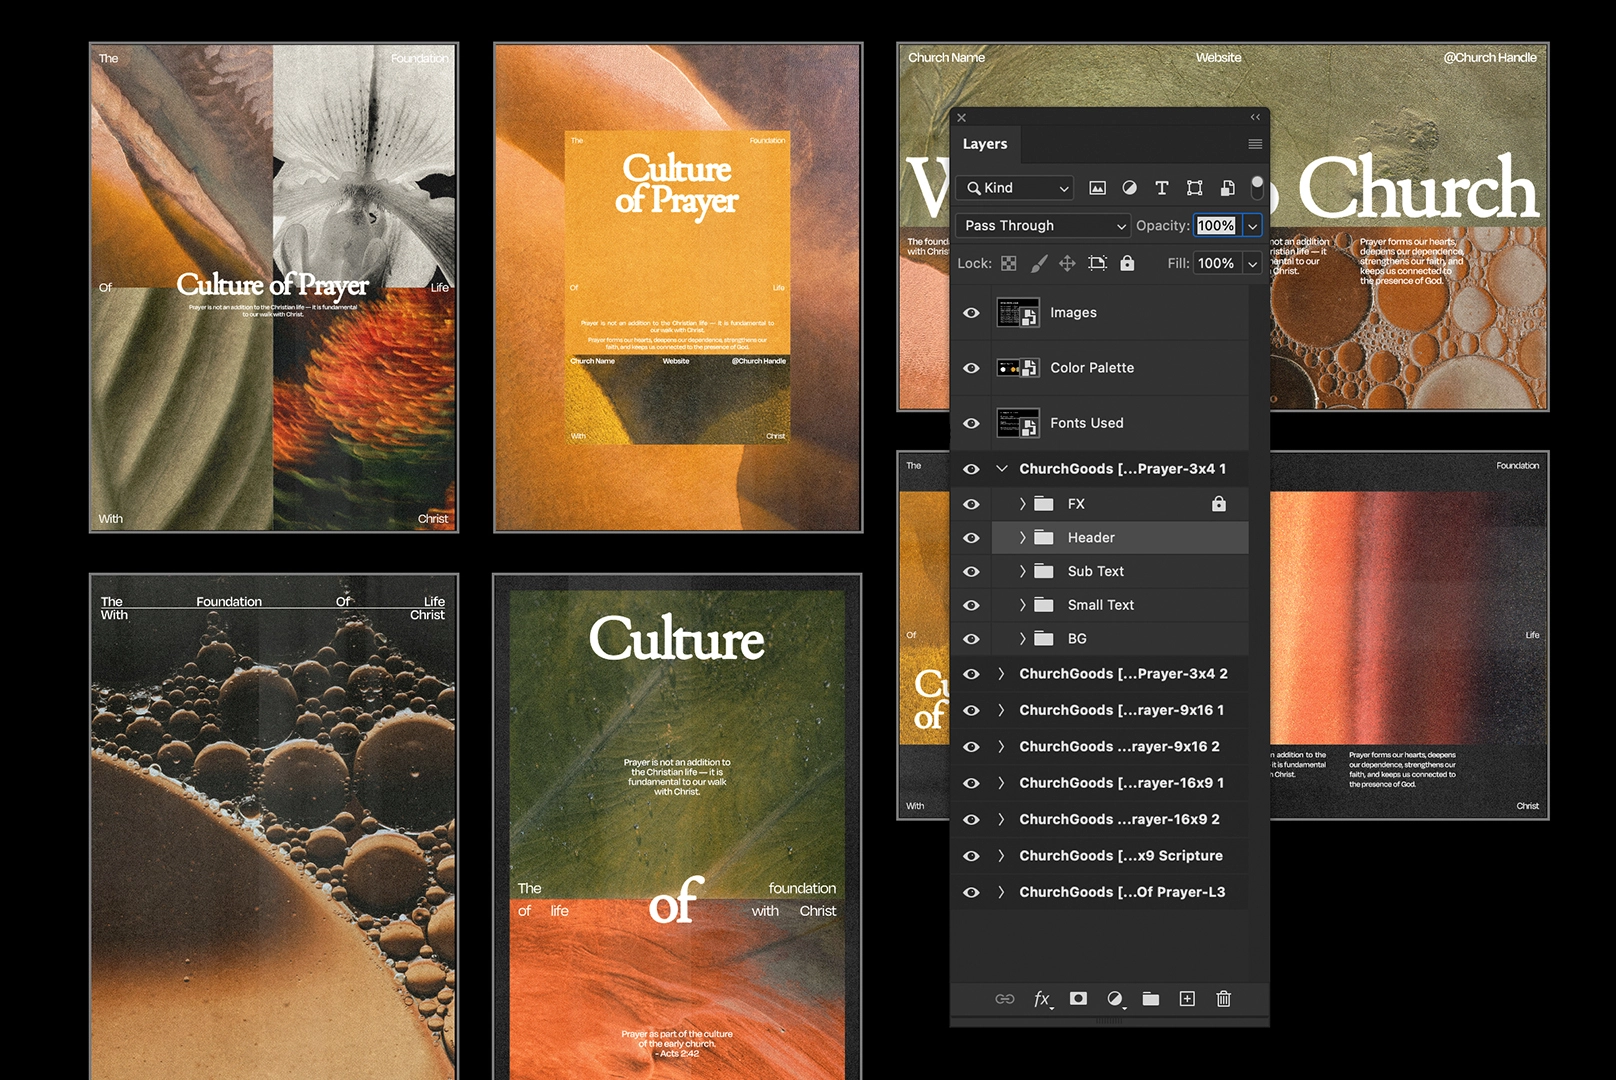This screenshot has width=1616, height=1080.
Task: Collapse the ChurchGoods Prayer-3x4 1 artboard
Action: click(1001, 469)
